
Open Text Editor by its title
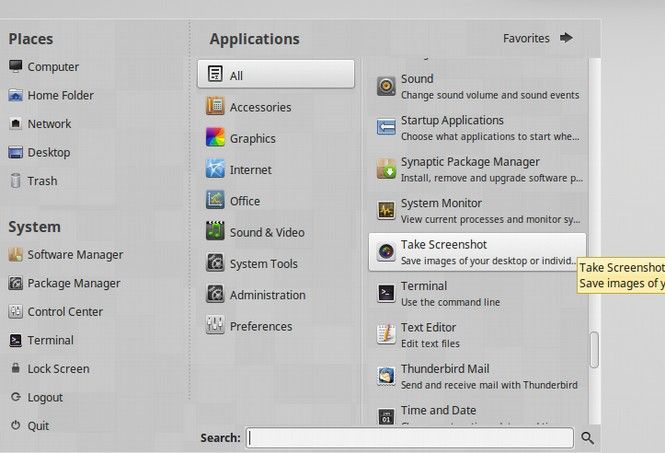(x=428, y=327)
